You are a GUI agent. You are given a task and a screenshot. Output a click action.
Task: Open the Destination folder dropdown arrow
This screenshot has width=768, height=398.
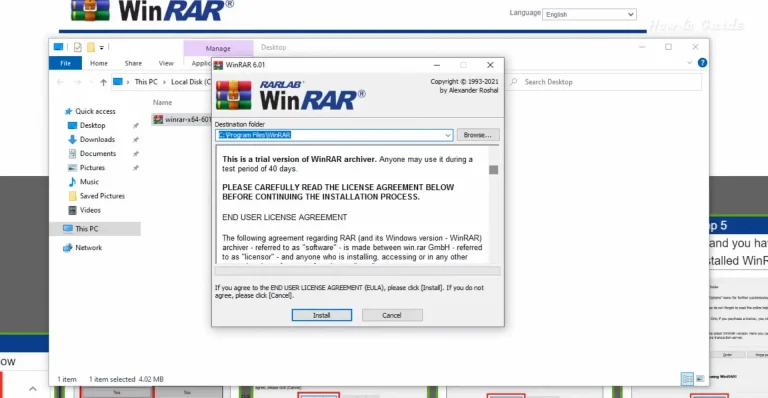pos(448,135)
